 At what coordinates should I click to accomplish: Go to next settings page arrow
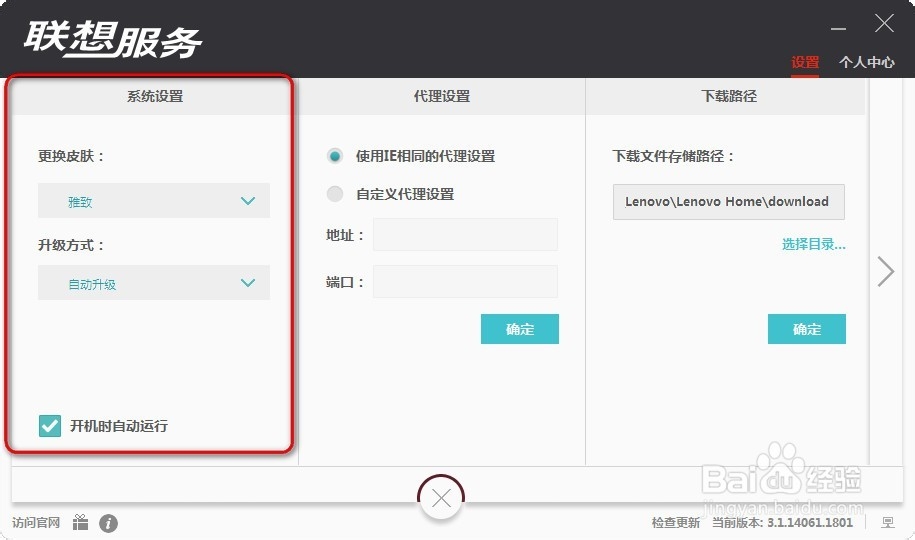point(885,271)
